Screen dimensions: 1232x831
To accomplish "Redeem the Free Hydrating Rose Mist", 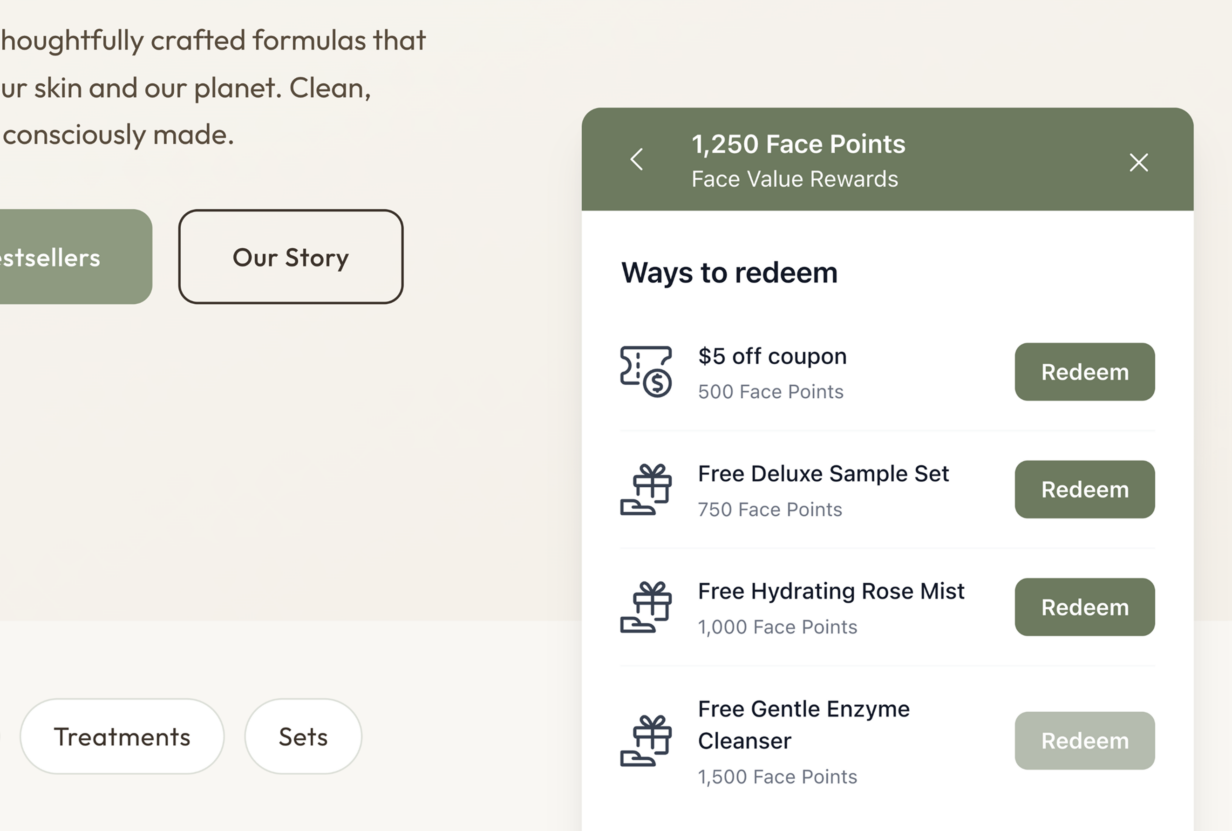I will (x=1084, y=606).
